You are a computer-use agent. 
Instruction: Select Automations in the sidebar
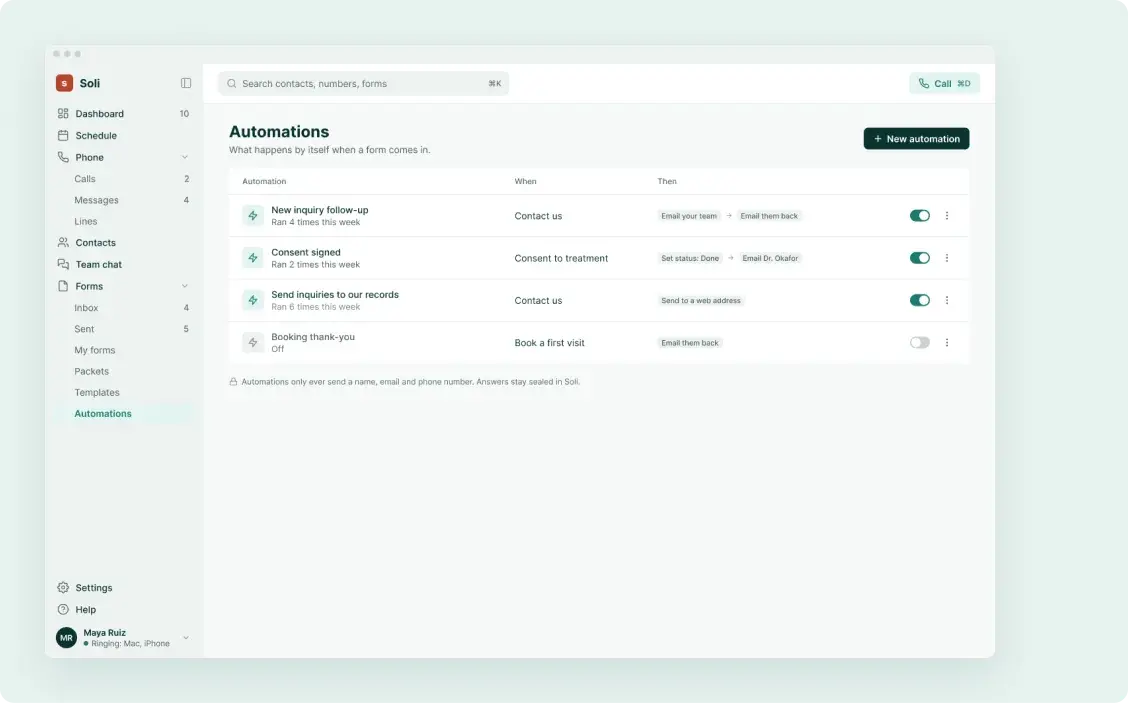click(124, 414)
